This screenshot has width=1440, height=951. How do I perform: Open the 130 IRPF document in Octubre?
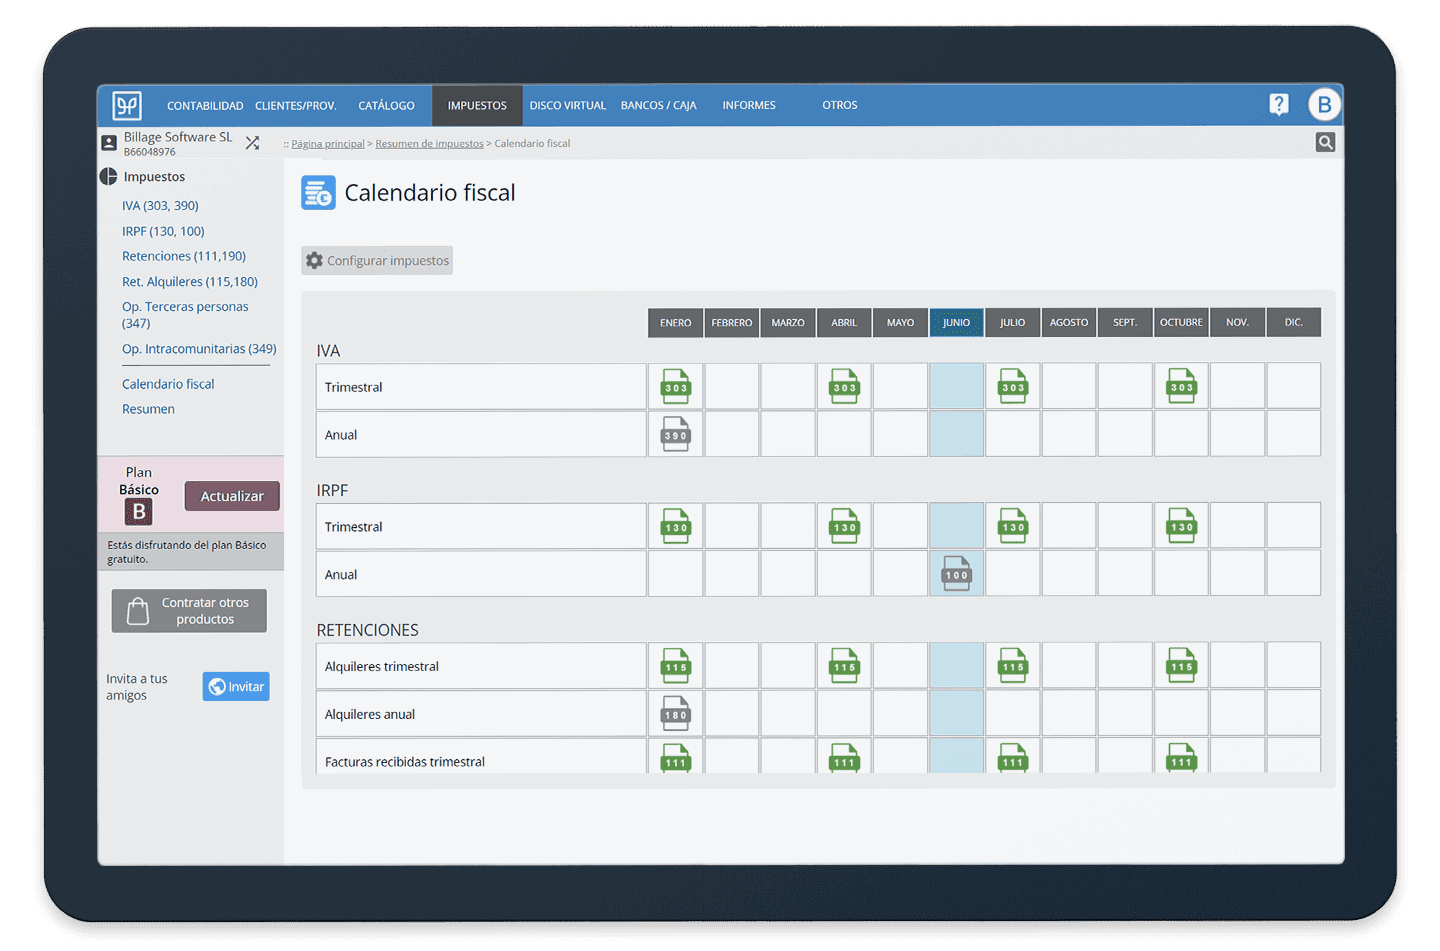pos(1181,527)
